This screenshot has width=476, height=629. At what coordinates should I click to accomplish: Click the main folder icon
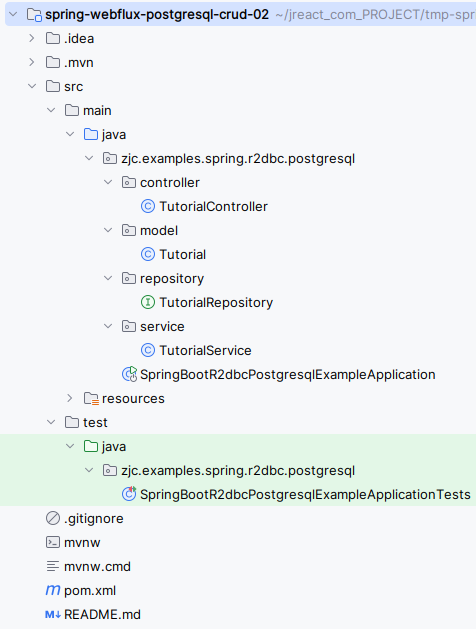[72, 110]
